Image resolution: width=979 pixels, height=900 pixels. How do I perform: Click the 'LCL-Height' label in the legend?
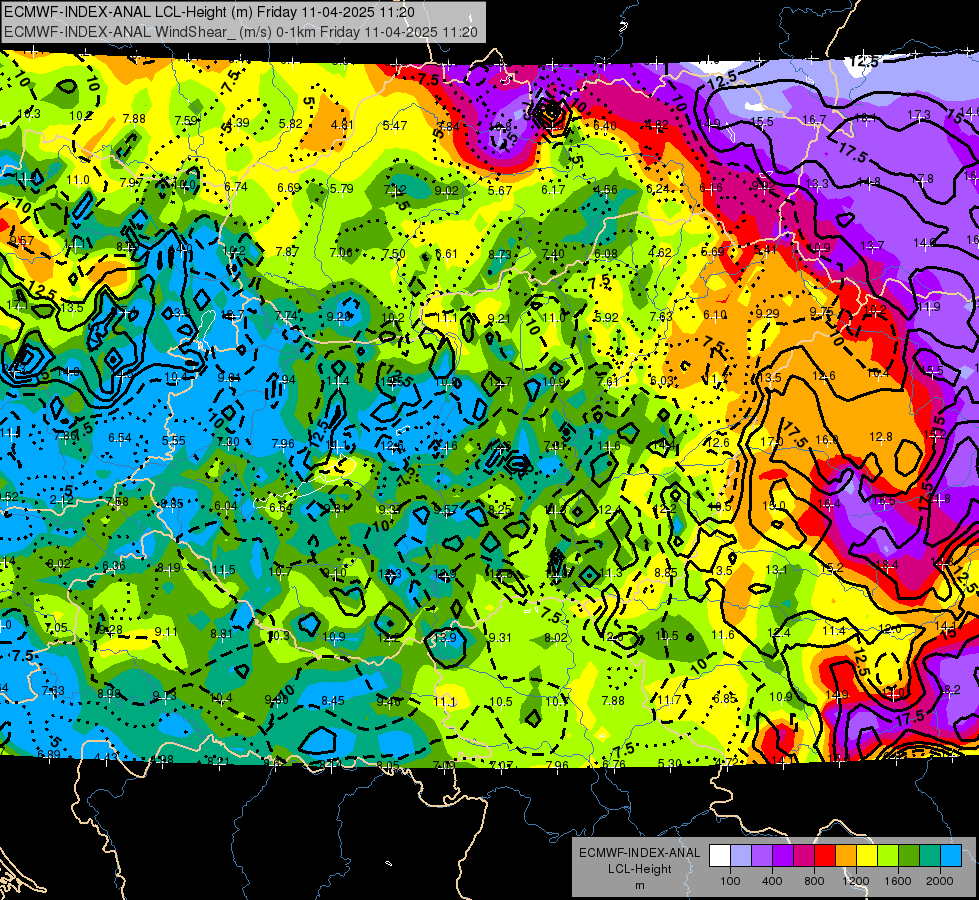point(639,869)
